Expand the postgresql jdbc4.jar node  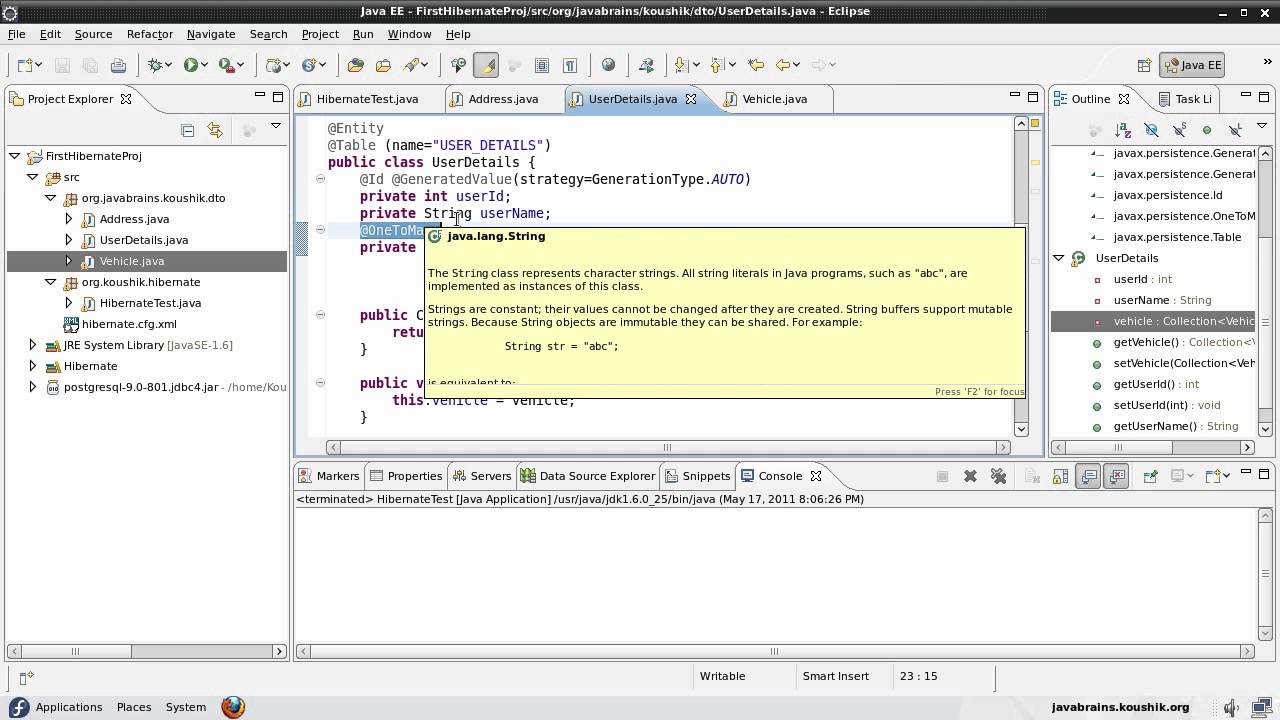[33, 387]
